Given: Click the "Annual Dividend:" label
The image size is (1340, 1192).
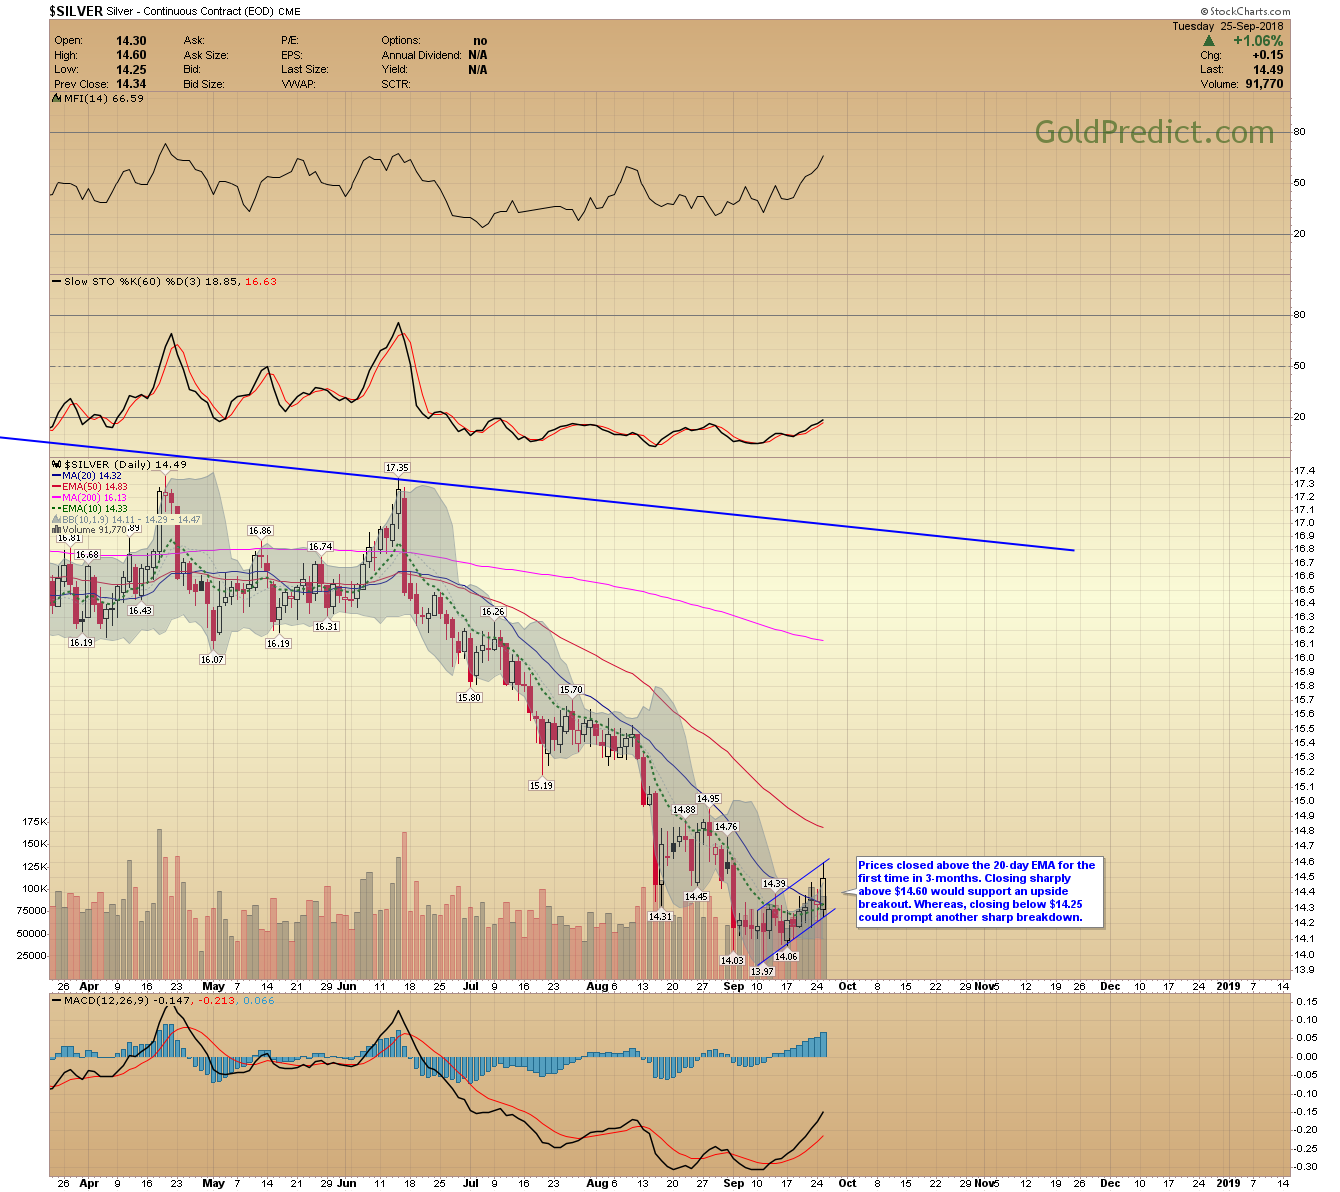Looking at the screenshot, I should (x=422, y=56).
